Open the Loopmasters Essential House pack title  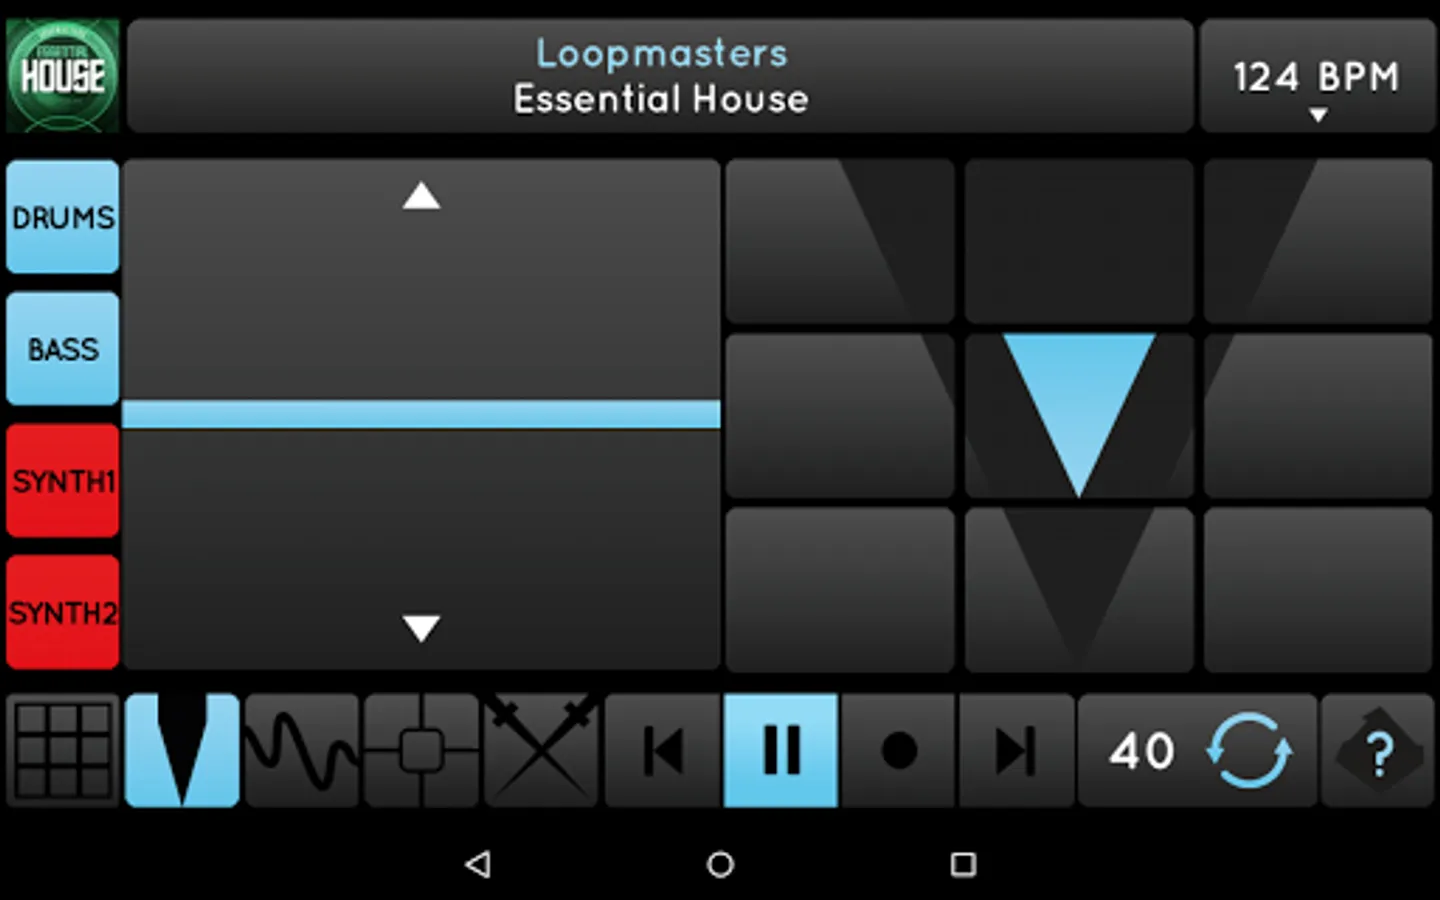pos(660,76)
